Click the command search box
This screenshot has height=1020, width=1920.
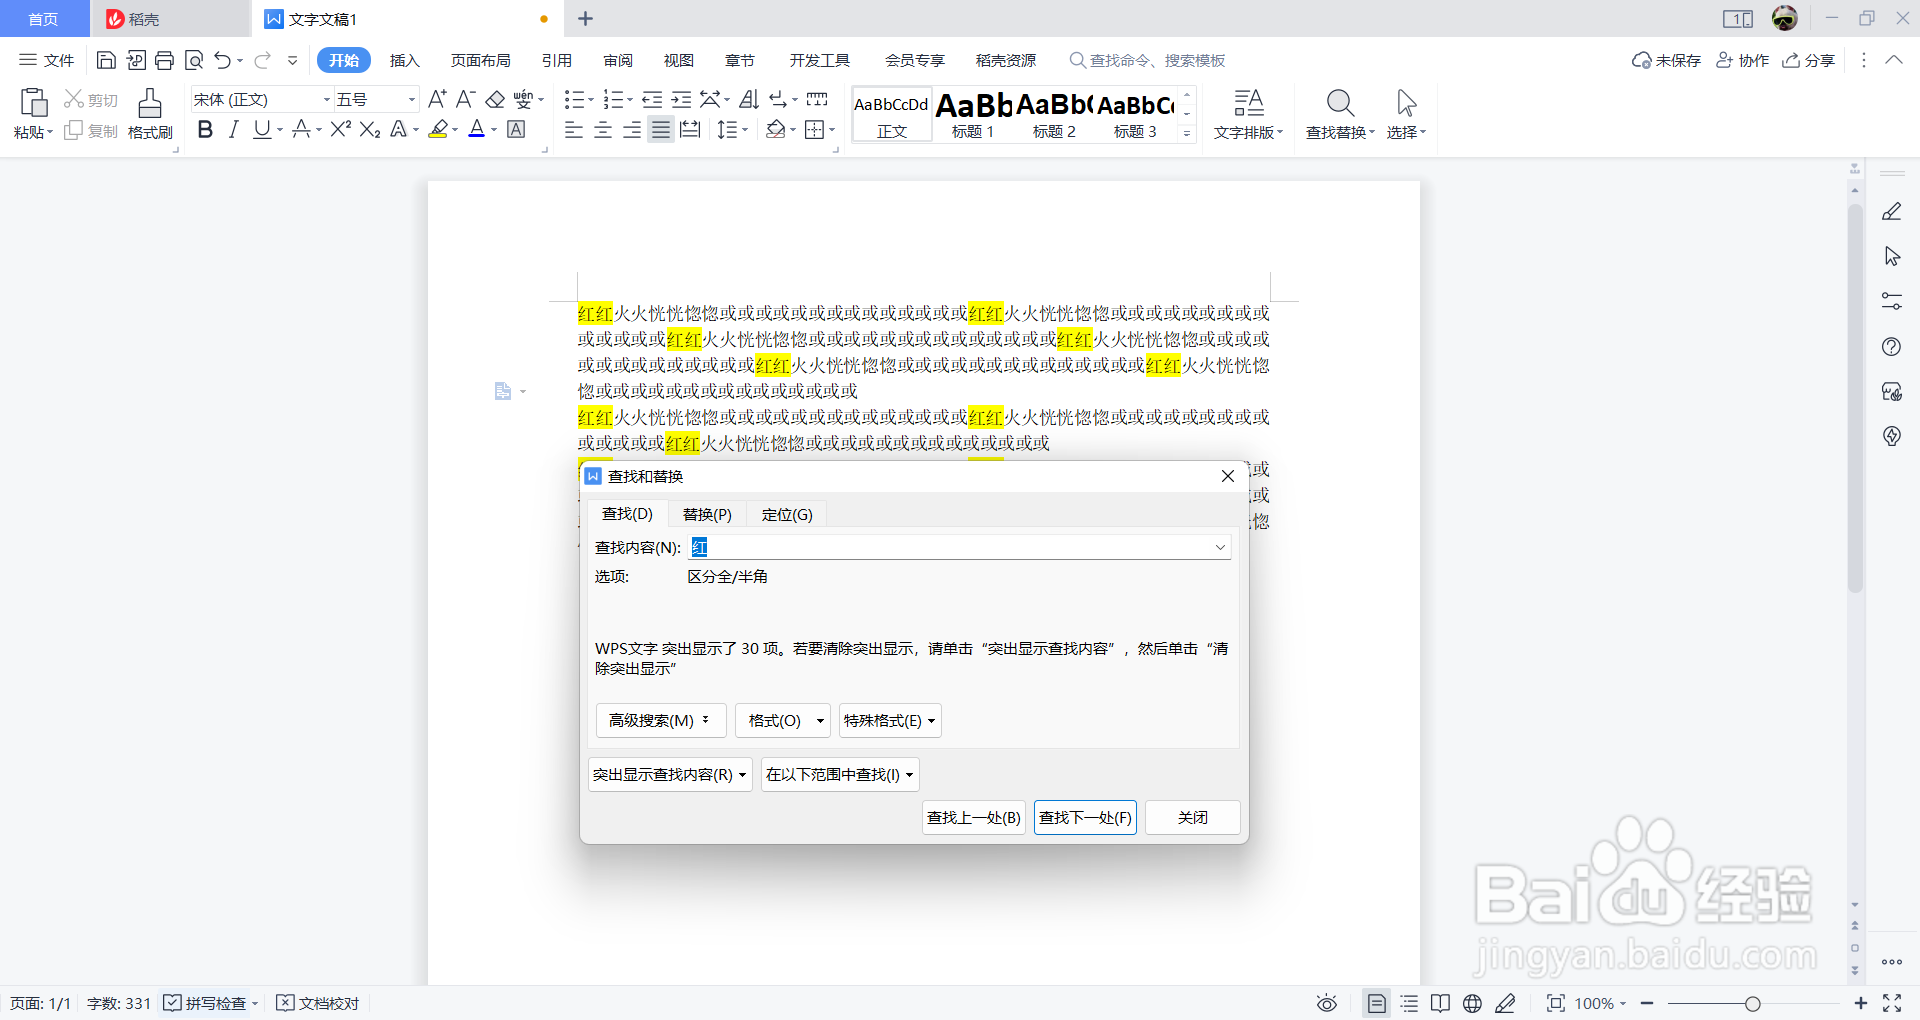coord(1148,60)
